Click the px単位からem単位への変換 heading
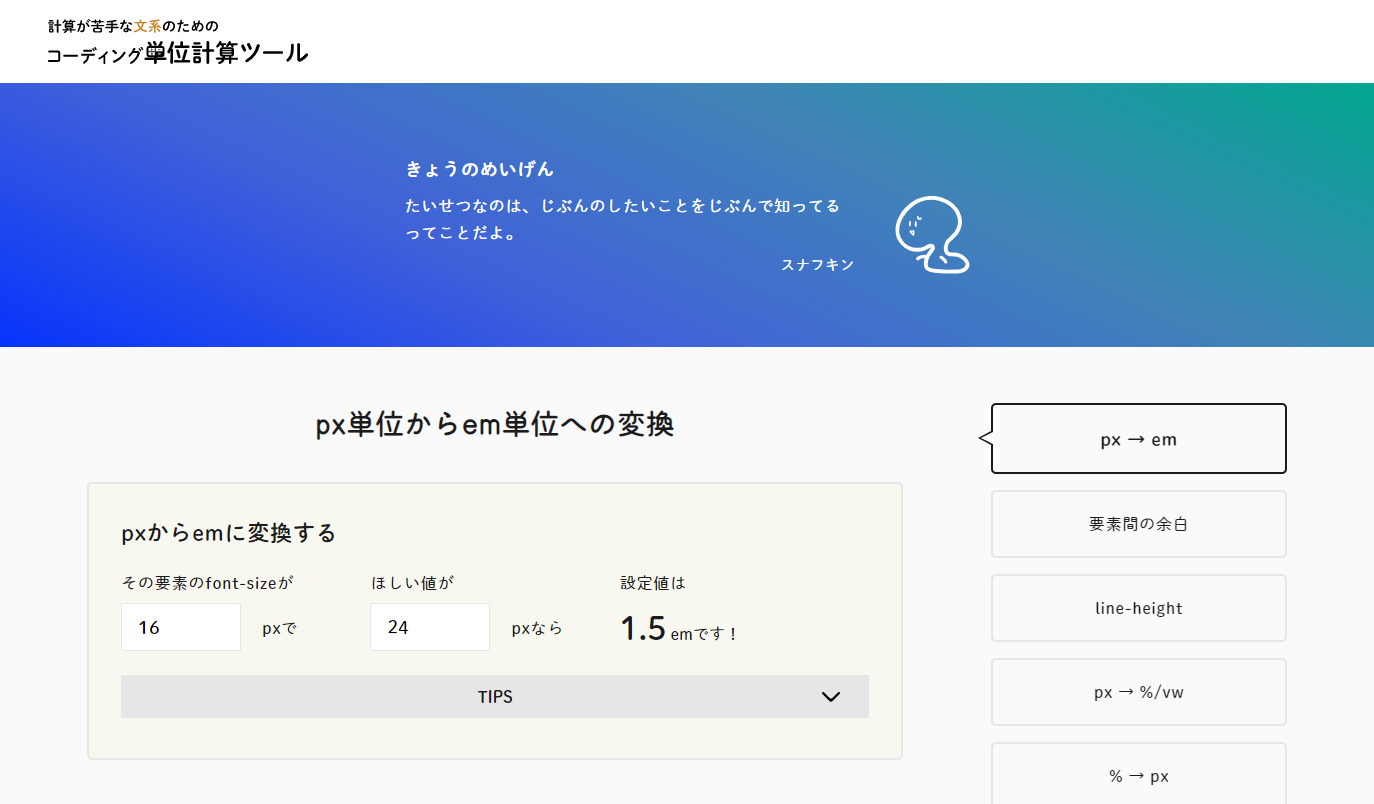The width and height of the screenshot is (1374, 804). tap(494, 425)
